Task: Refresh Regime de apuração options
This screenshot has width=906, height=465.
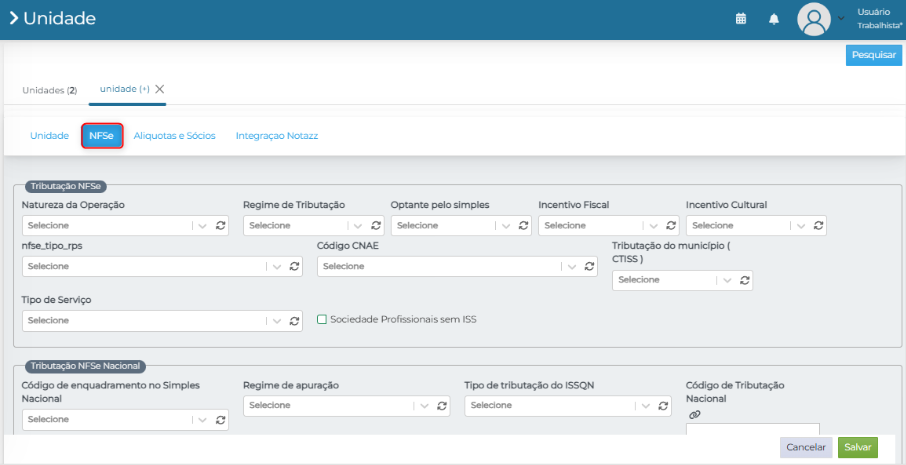Action: point(442,406)
